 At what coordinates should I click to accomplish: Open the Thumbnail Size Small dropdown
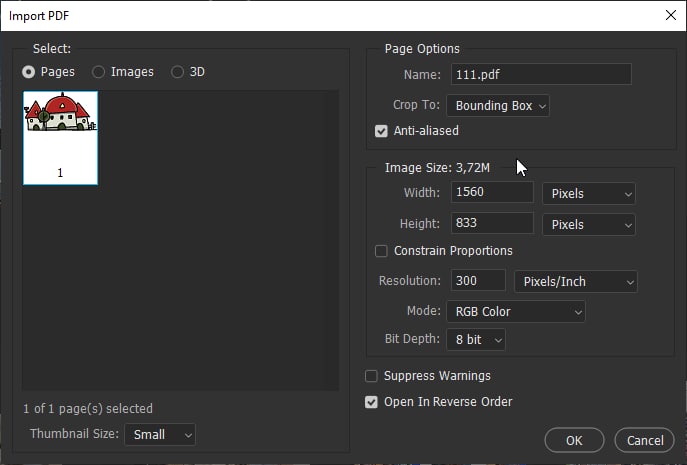click(160, 435)
